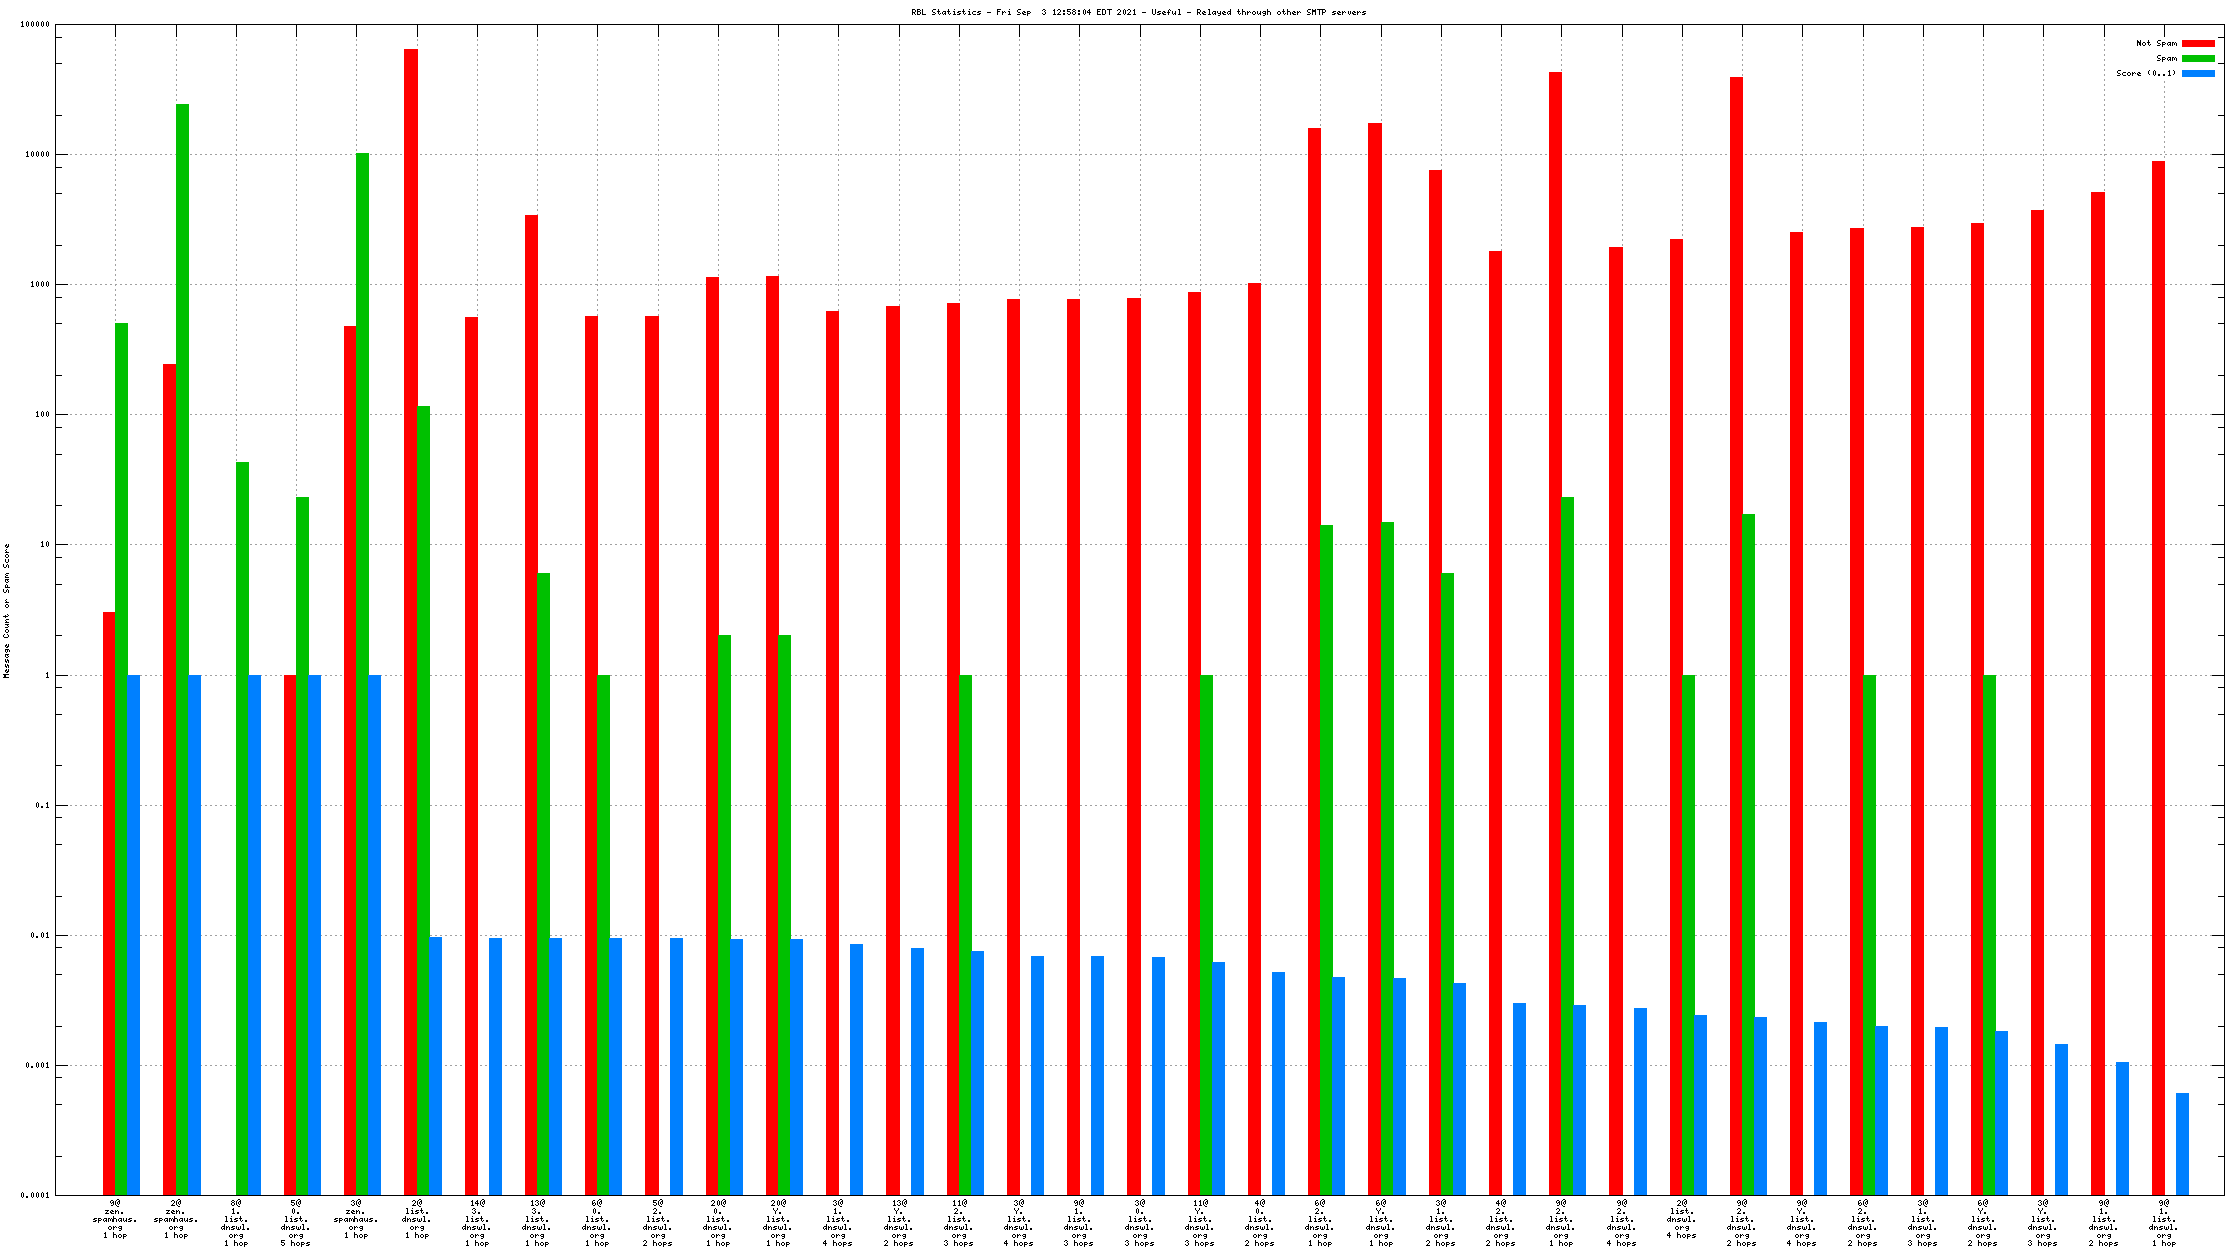Select the "Not Spam" legend text
Screen dimensions: 2240x1260
point(2156,43)
